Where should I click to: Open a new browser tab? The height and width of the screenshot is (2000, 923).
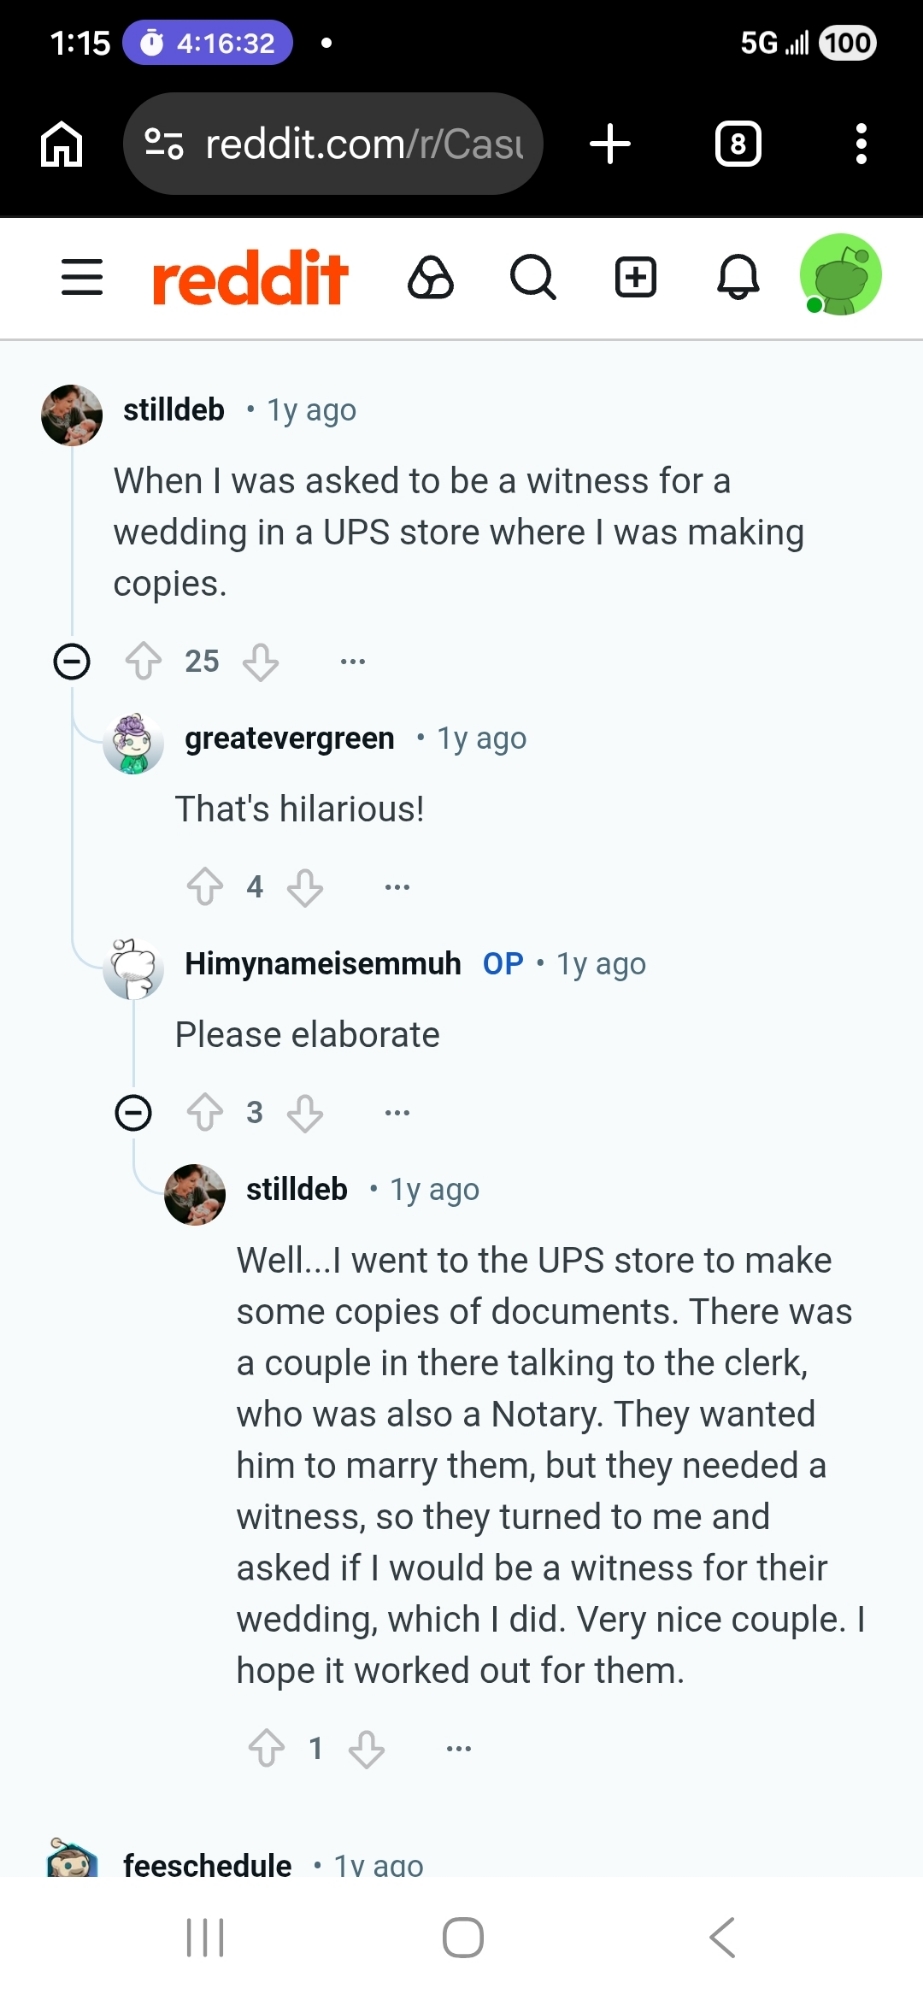(x=610, y=144)
